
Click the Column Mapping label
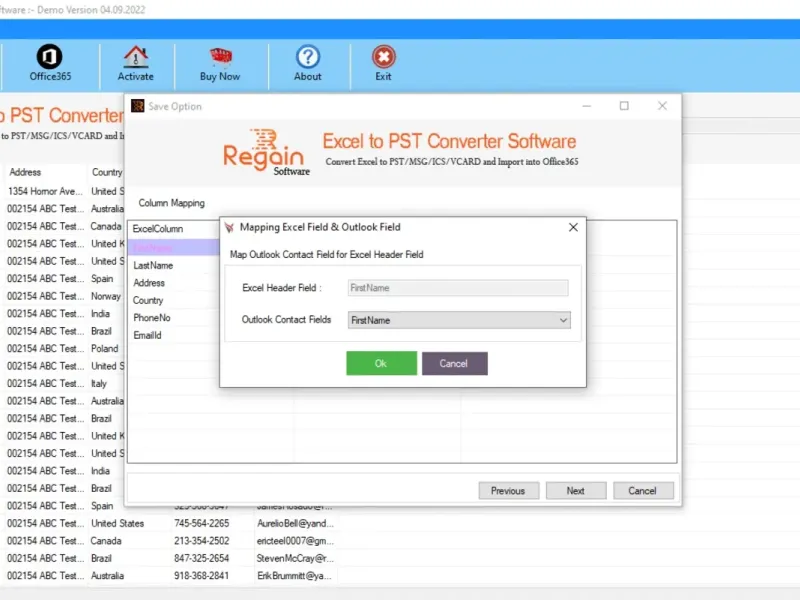171,203
